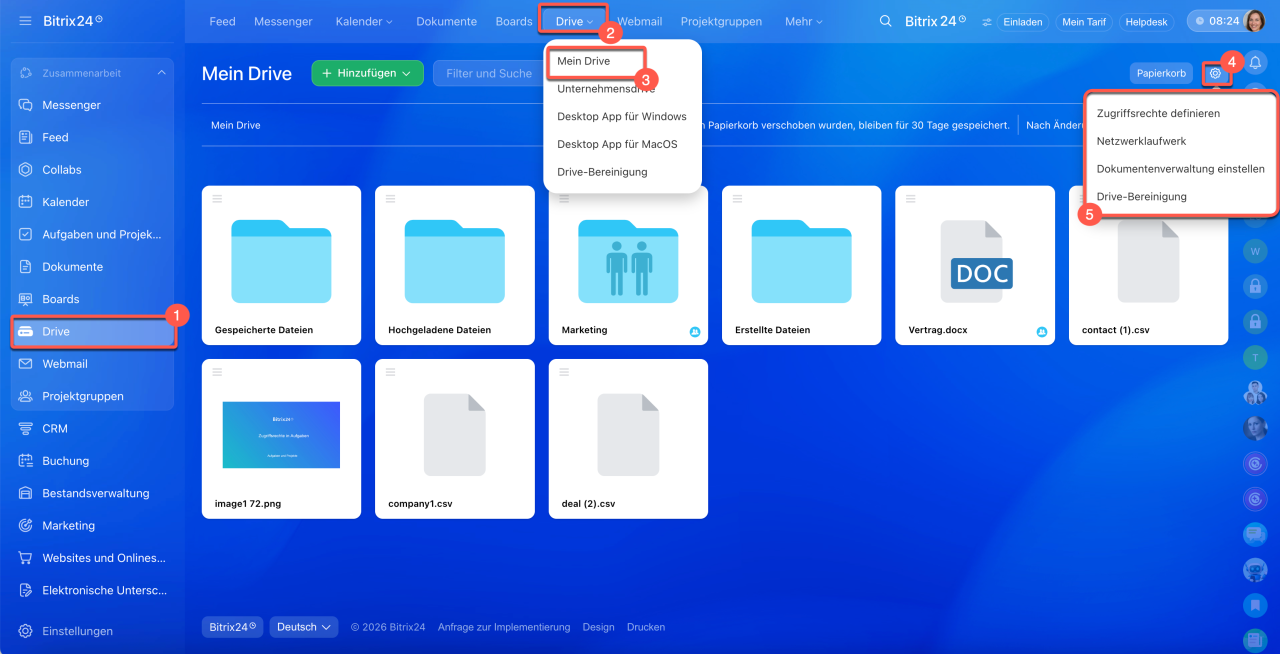Collapse the Zusammenarbeit sidebar section
1280x654 pixels.
coord(161,73)
